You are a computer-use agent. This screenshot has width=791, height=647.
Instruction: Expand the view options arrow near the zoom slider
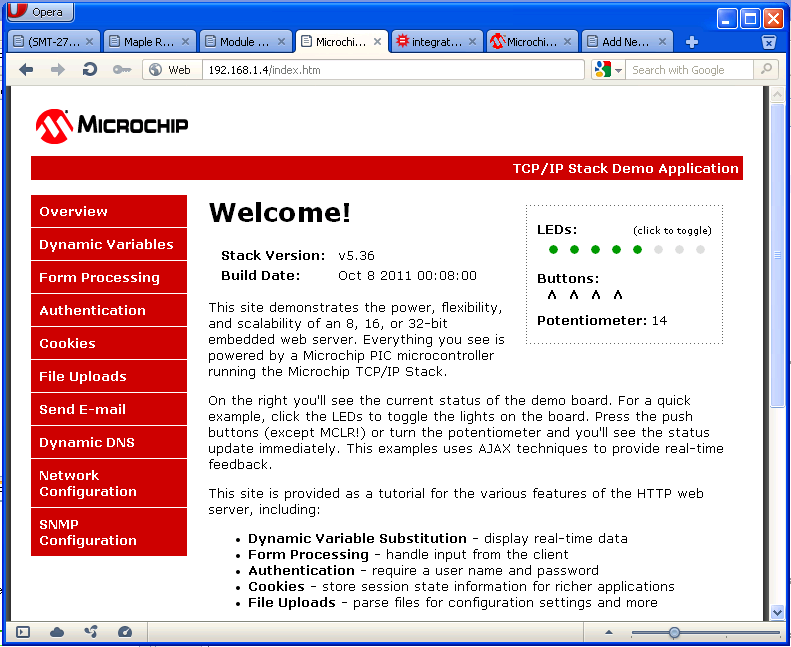coord(609,632)
